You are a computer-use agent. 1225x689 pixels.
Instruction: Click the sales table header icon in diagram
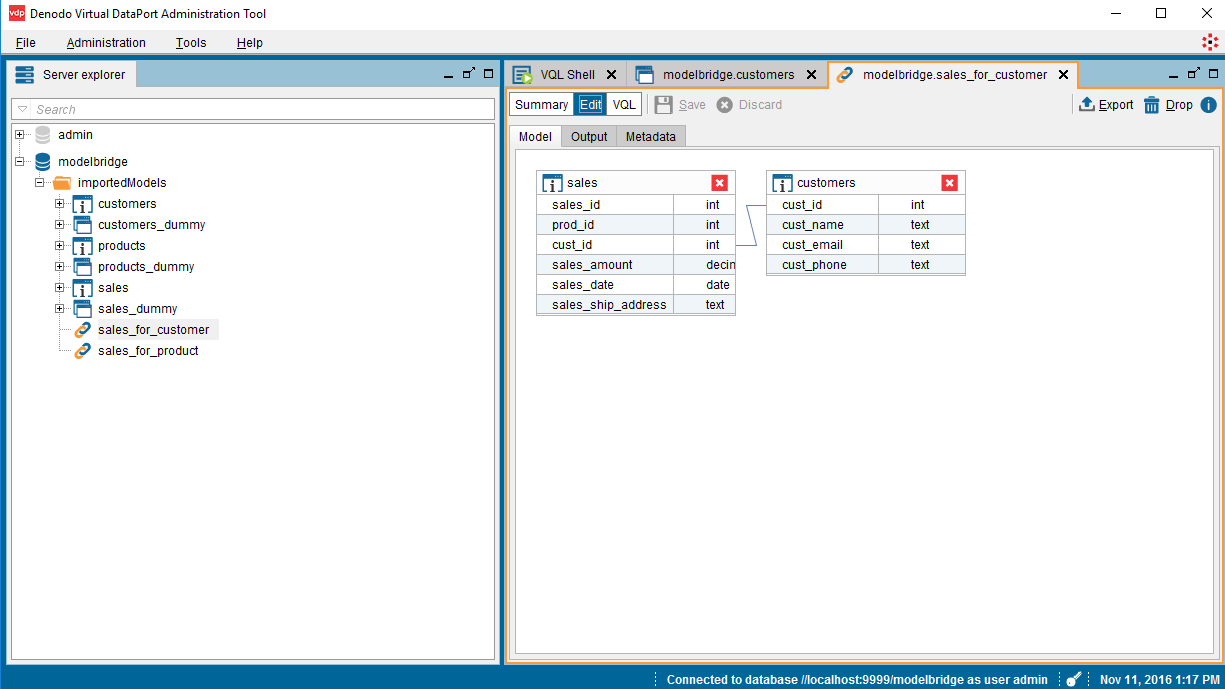tap(552, 183)
